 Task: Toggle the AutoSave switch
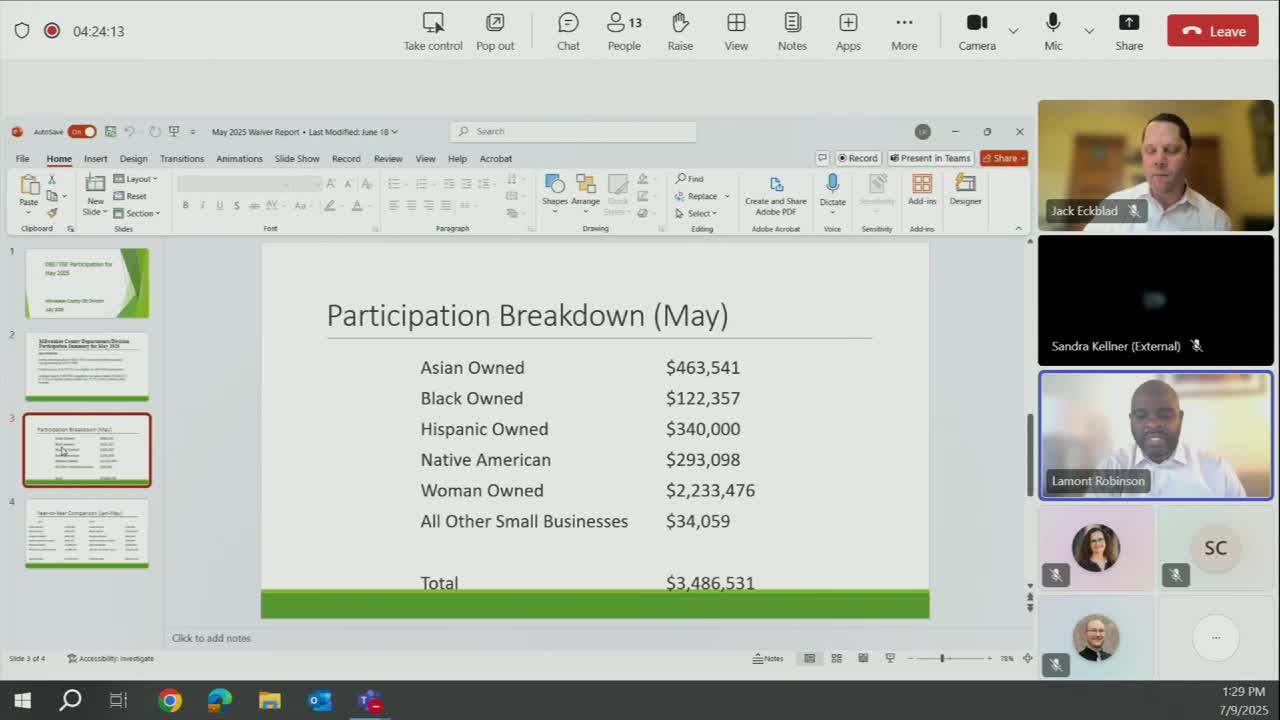(x=82, y=132)
